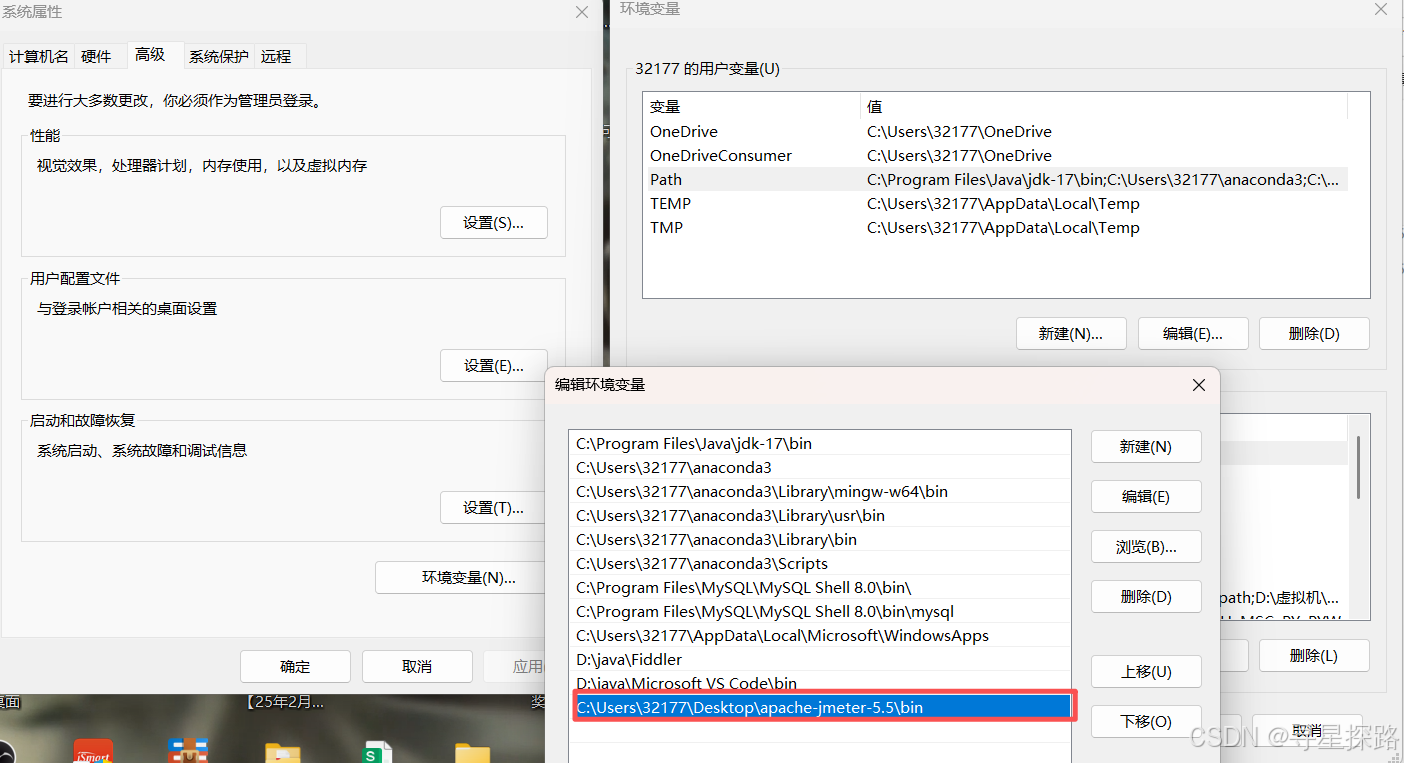The width and height of the screenshot is (1404, 763).
Task: Open performance 设置(S)... button
Action: (494, 223)
